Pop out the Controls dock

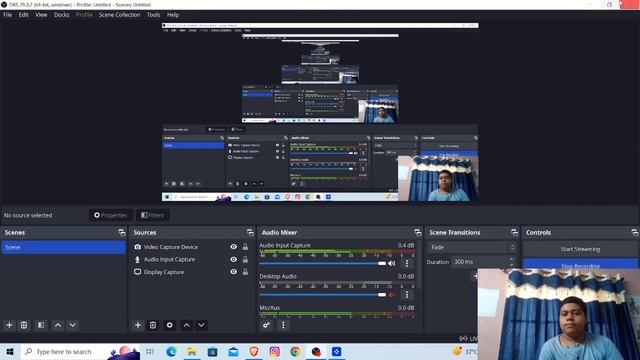634,232
